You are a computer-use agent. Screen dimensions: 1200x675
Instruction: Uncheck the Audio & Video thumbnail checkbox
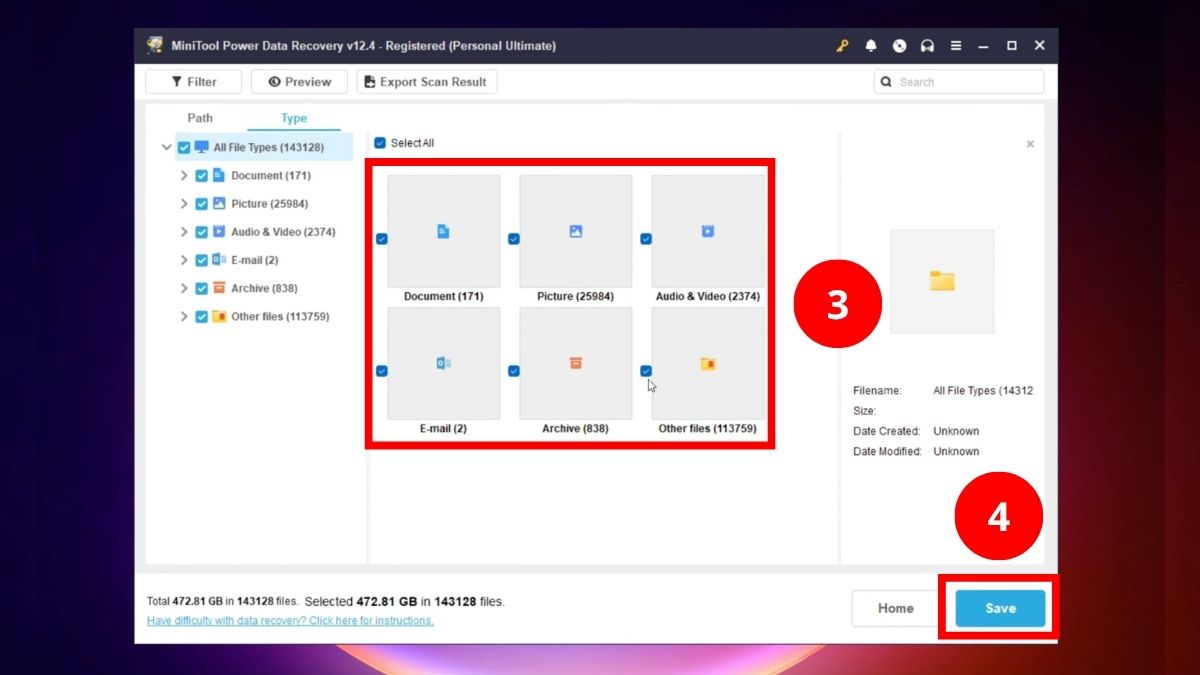click(645, 238)
